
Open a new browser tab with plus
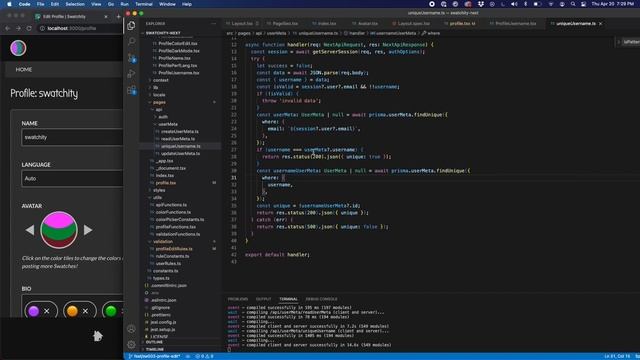tap(118, 17)
